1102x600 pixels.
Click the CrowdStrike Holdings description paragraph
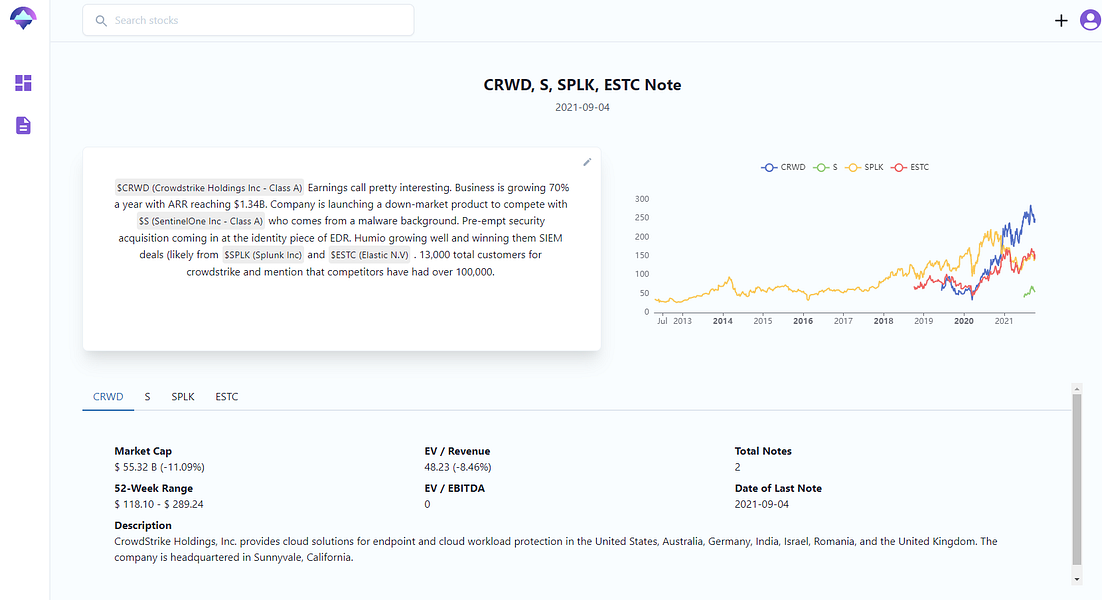pos(556,549)
